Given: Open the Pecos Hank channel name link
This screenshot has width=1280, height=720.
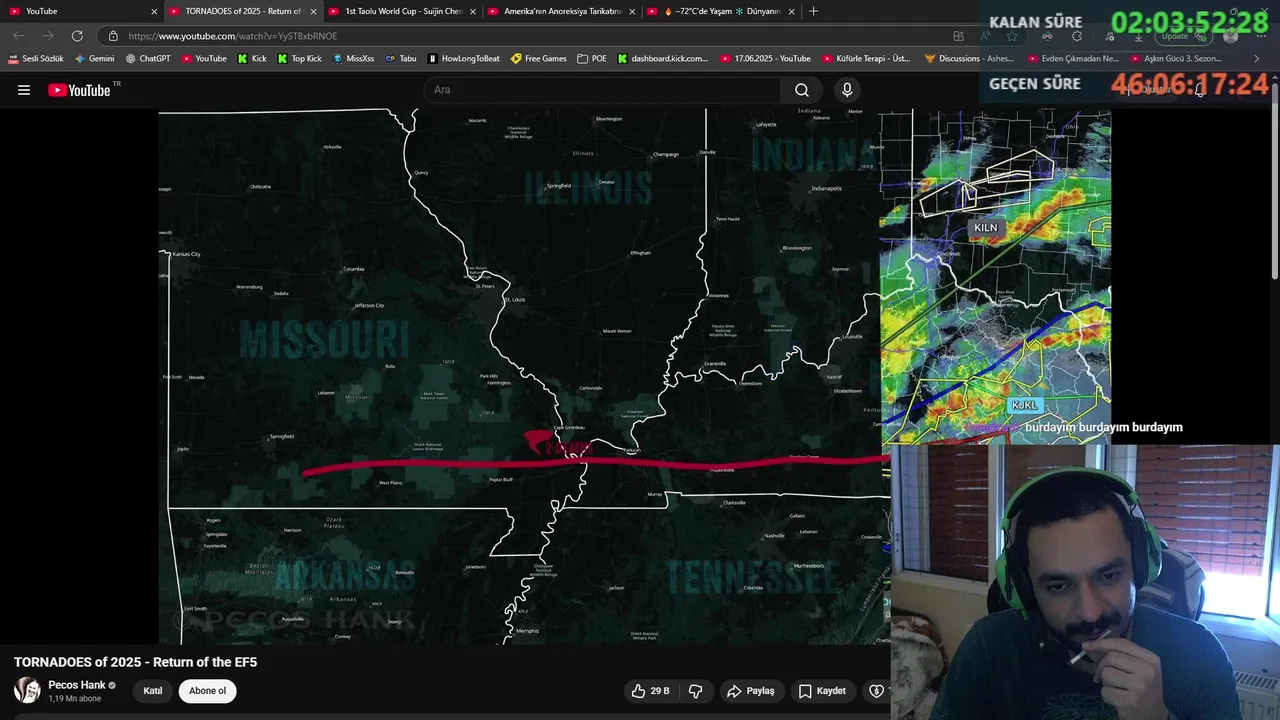Looking at the screenshot, I should click(x=77, y=685).
